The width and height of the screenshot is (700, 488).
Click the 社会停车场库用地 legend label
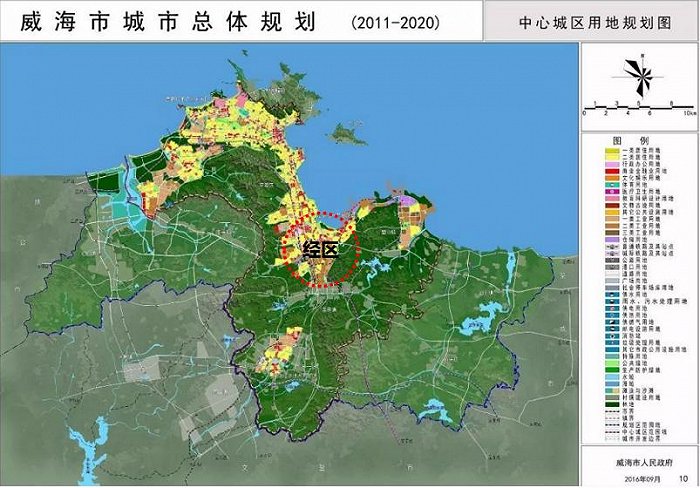pyautogui.click(x=648, y=288)
